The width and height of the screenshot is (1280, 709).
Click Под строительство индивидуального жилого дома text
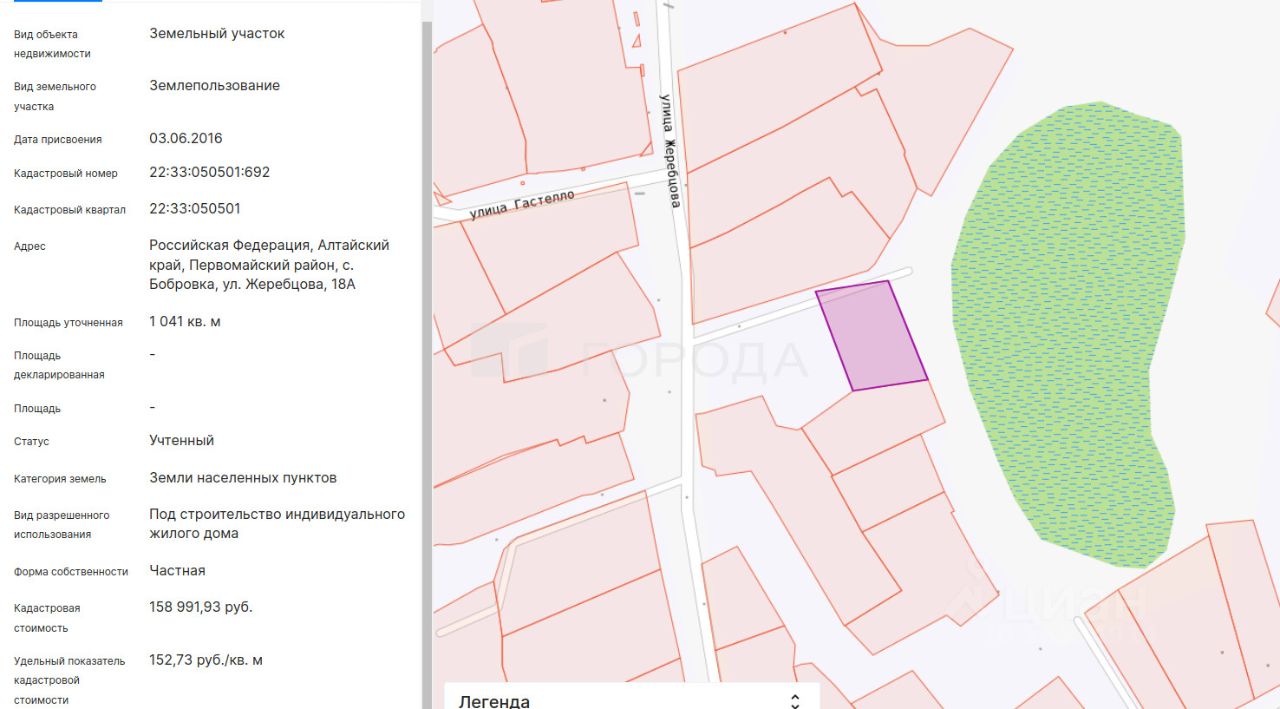click(x=277, y=523)
